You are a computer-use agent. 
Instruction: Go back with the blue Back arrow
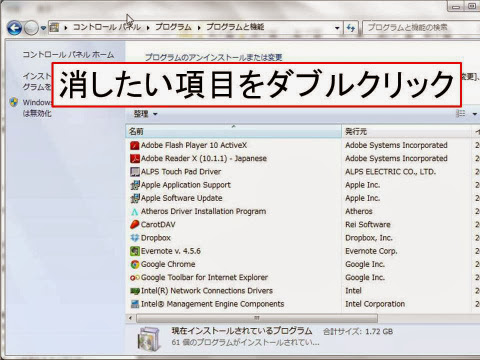coord(14,28)
